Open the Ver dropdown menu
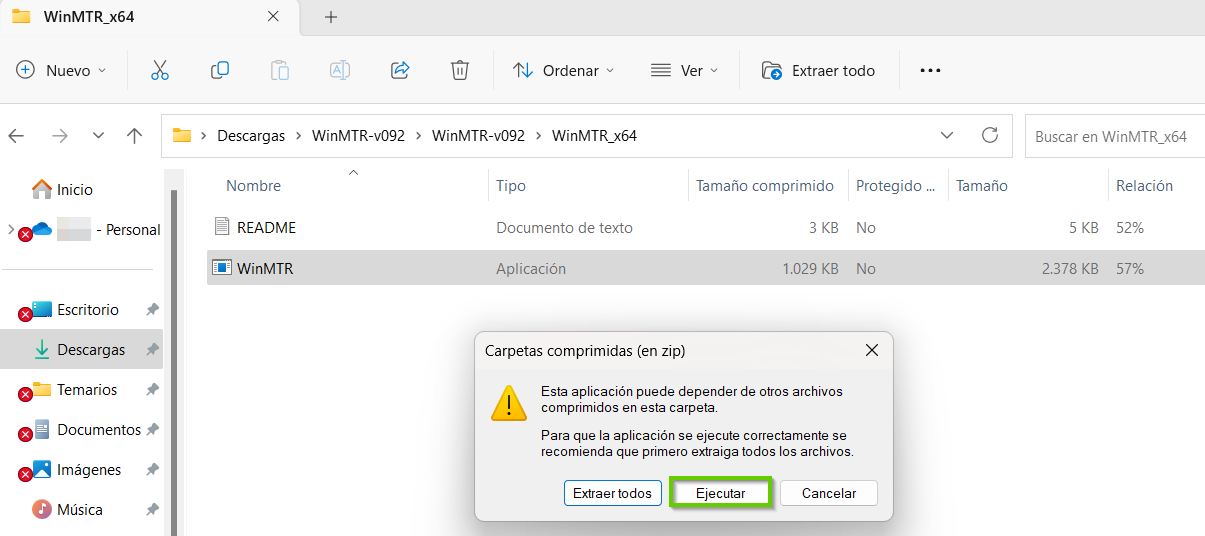Screen dimensions: 1205x536 click(685, 70)
